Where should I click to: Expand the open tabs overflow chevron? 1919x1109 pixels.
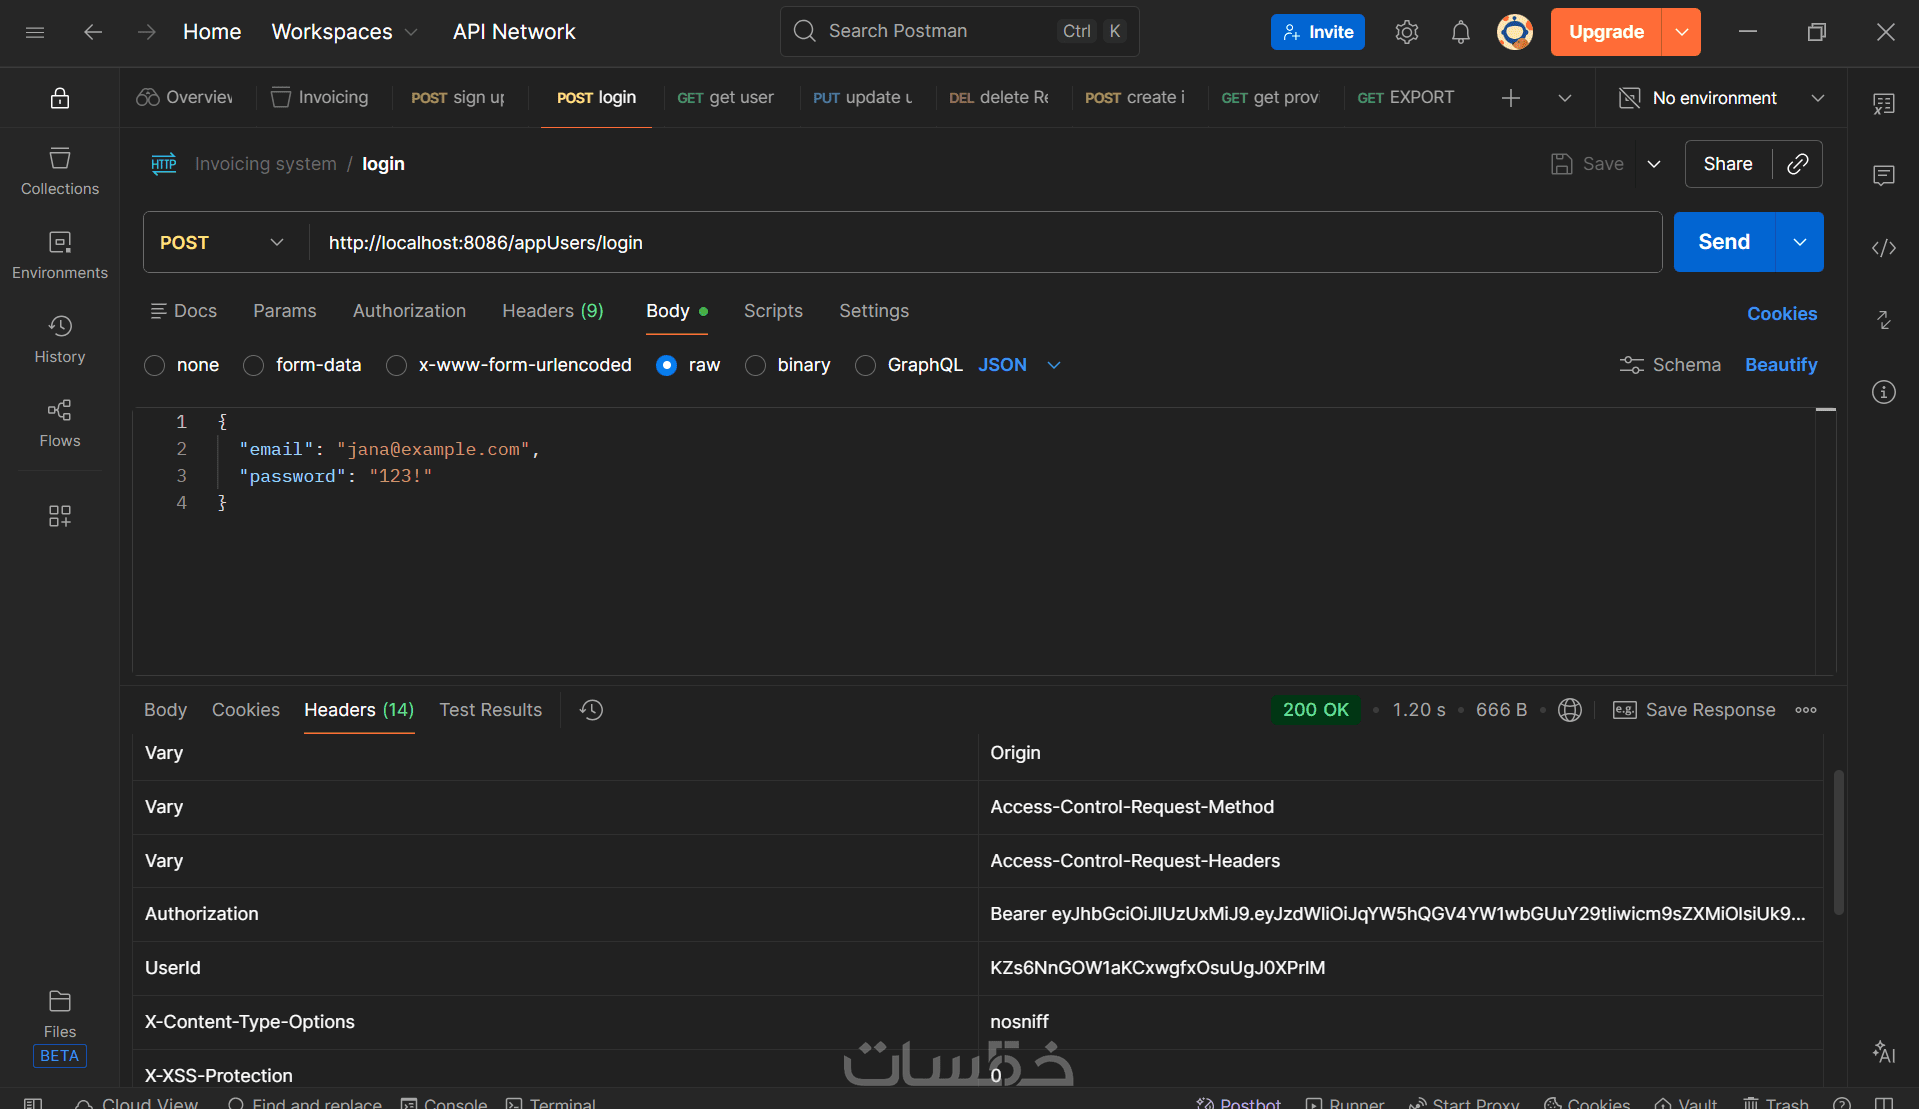pos(1565,98)
